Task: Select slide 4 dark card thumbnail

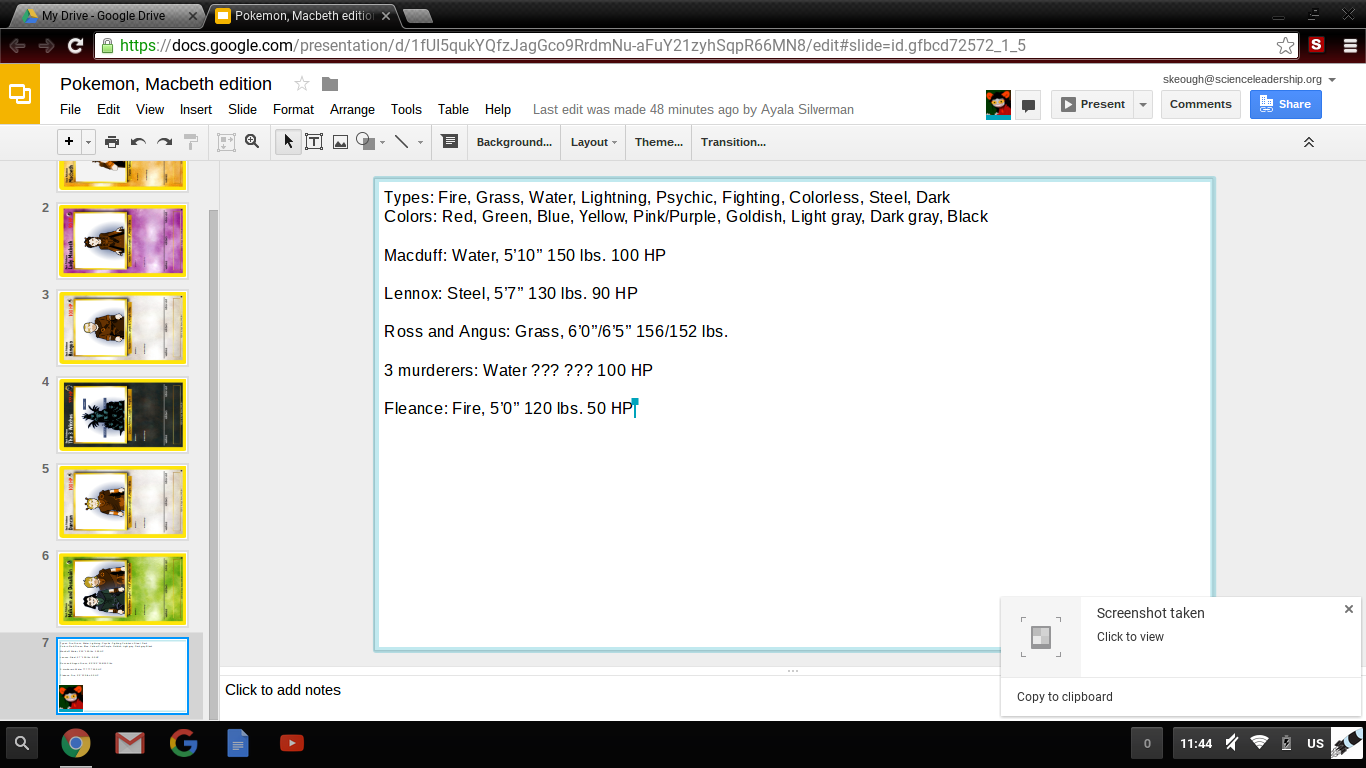Action: click(x=123, y=415)
